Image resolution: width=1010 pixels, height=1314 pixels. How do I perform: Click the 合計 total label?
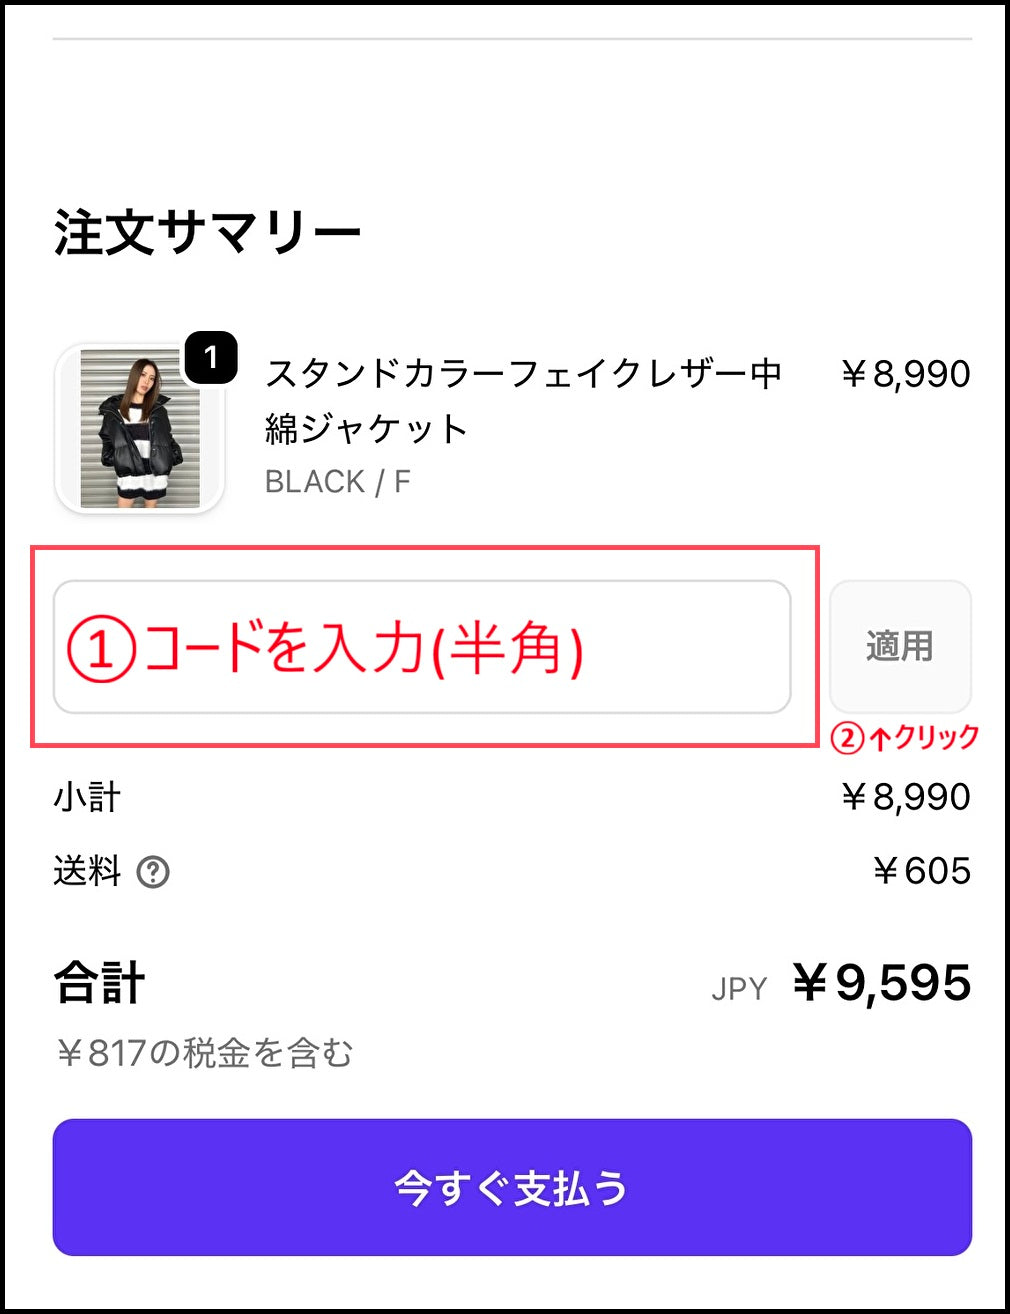(100, 982)
